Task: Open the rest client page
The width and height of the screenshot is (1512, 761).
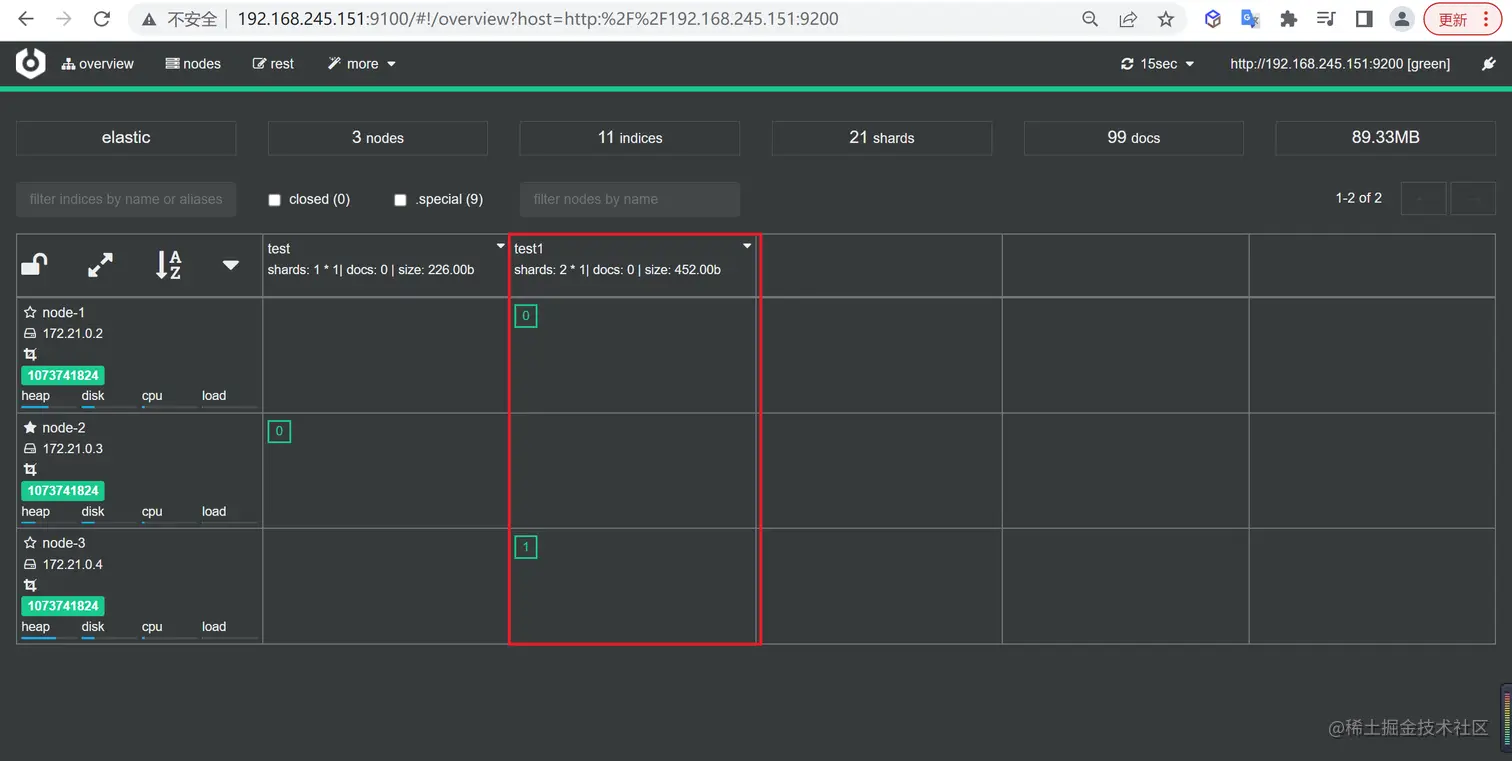Action: click(273, 64)
